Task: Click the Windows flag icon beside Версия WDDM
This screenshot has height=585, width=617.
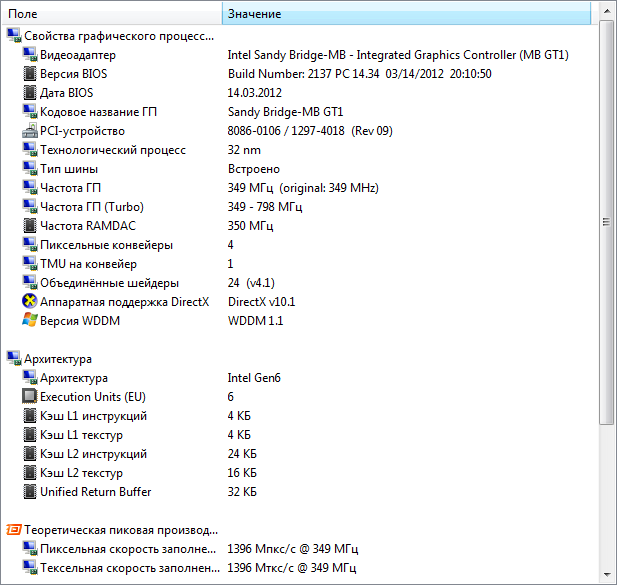Action: pyautogui.click(x=30, y=320)
